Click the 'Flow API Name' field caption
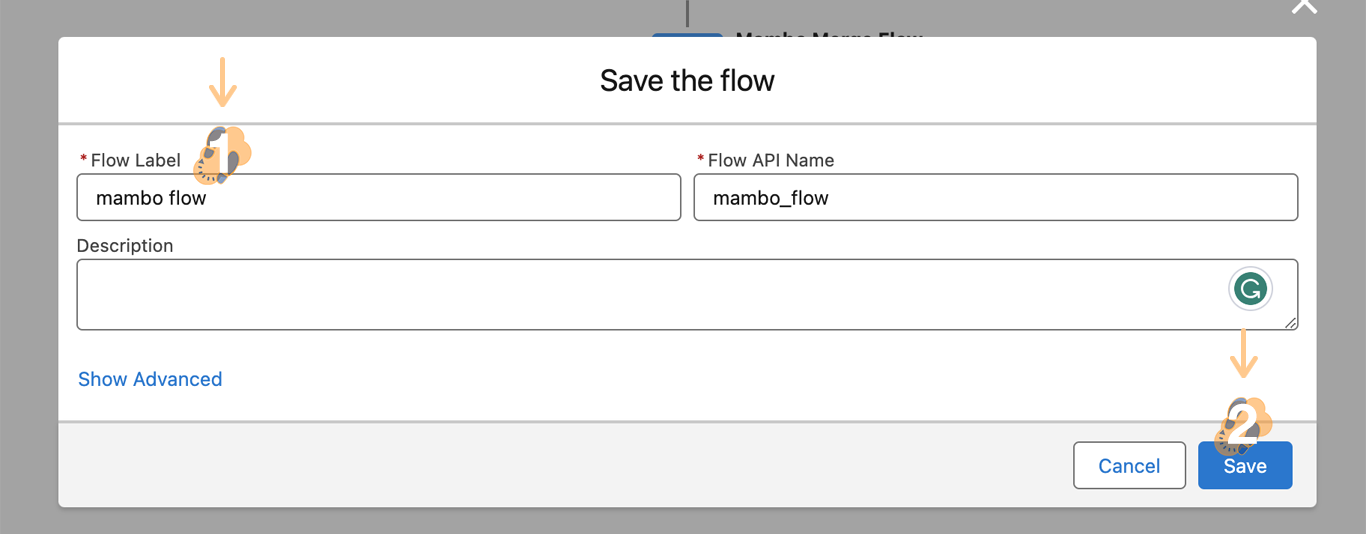1366x534 pixels. [770, 160]
